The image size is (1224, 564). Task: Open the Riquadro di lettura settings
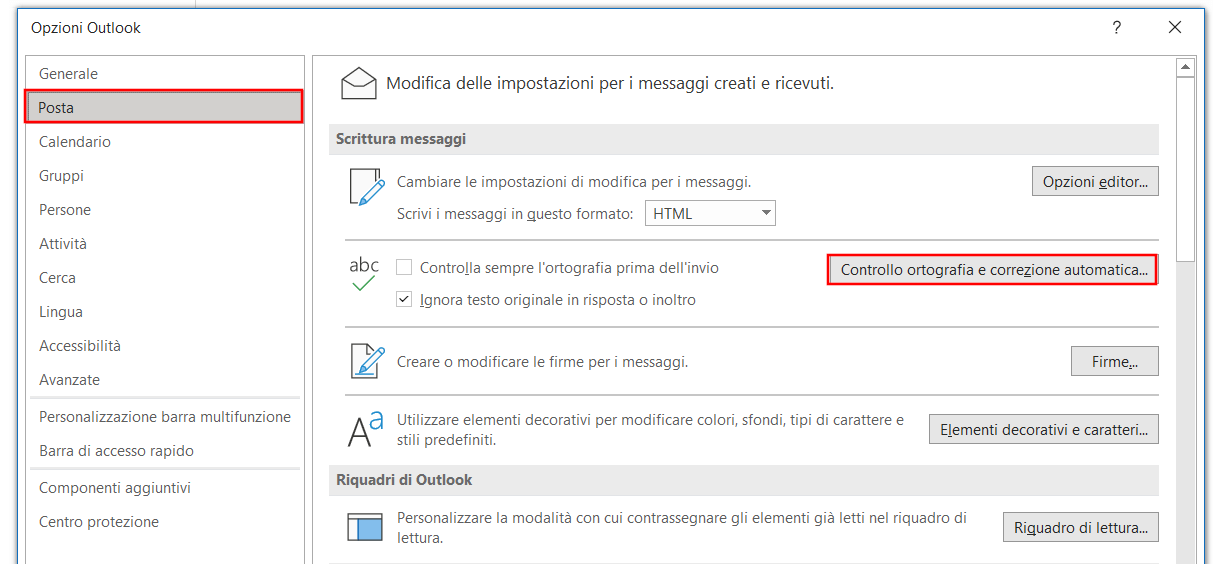click(x=1081, y=527)
